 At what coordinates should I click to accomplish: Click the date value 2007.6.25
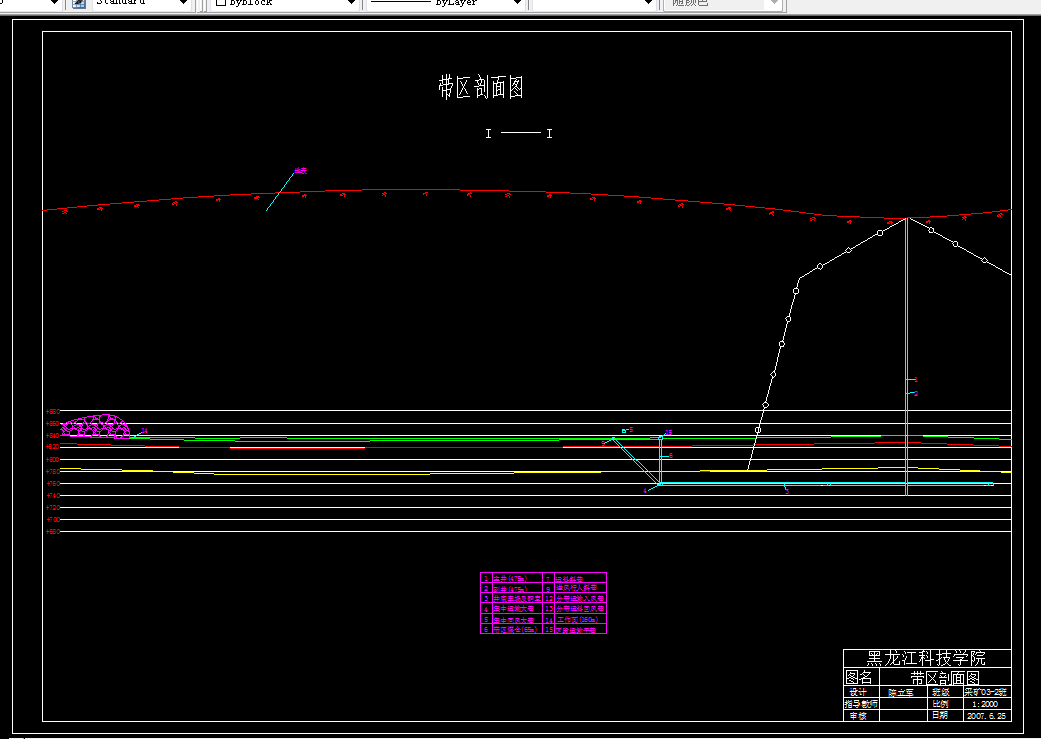coord(986,716)
